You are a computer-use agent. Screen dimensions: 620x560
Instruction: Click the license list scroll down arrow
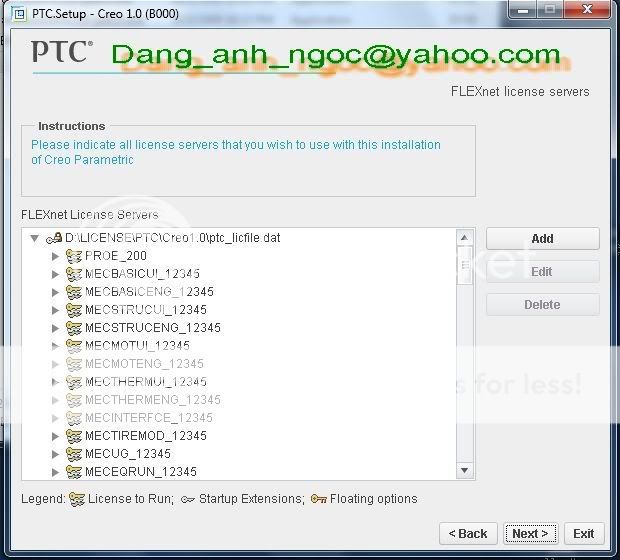465,470
